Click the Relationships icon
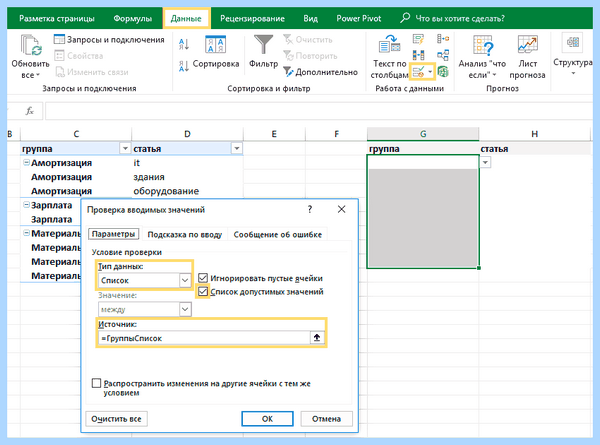 click(x=443, y=55)
